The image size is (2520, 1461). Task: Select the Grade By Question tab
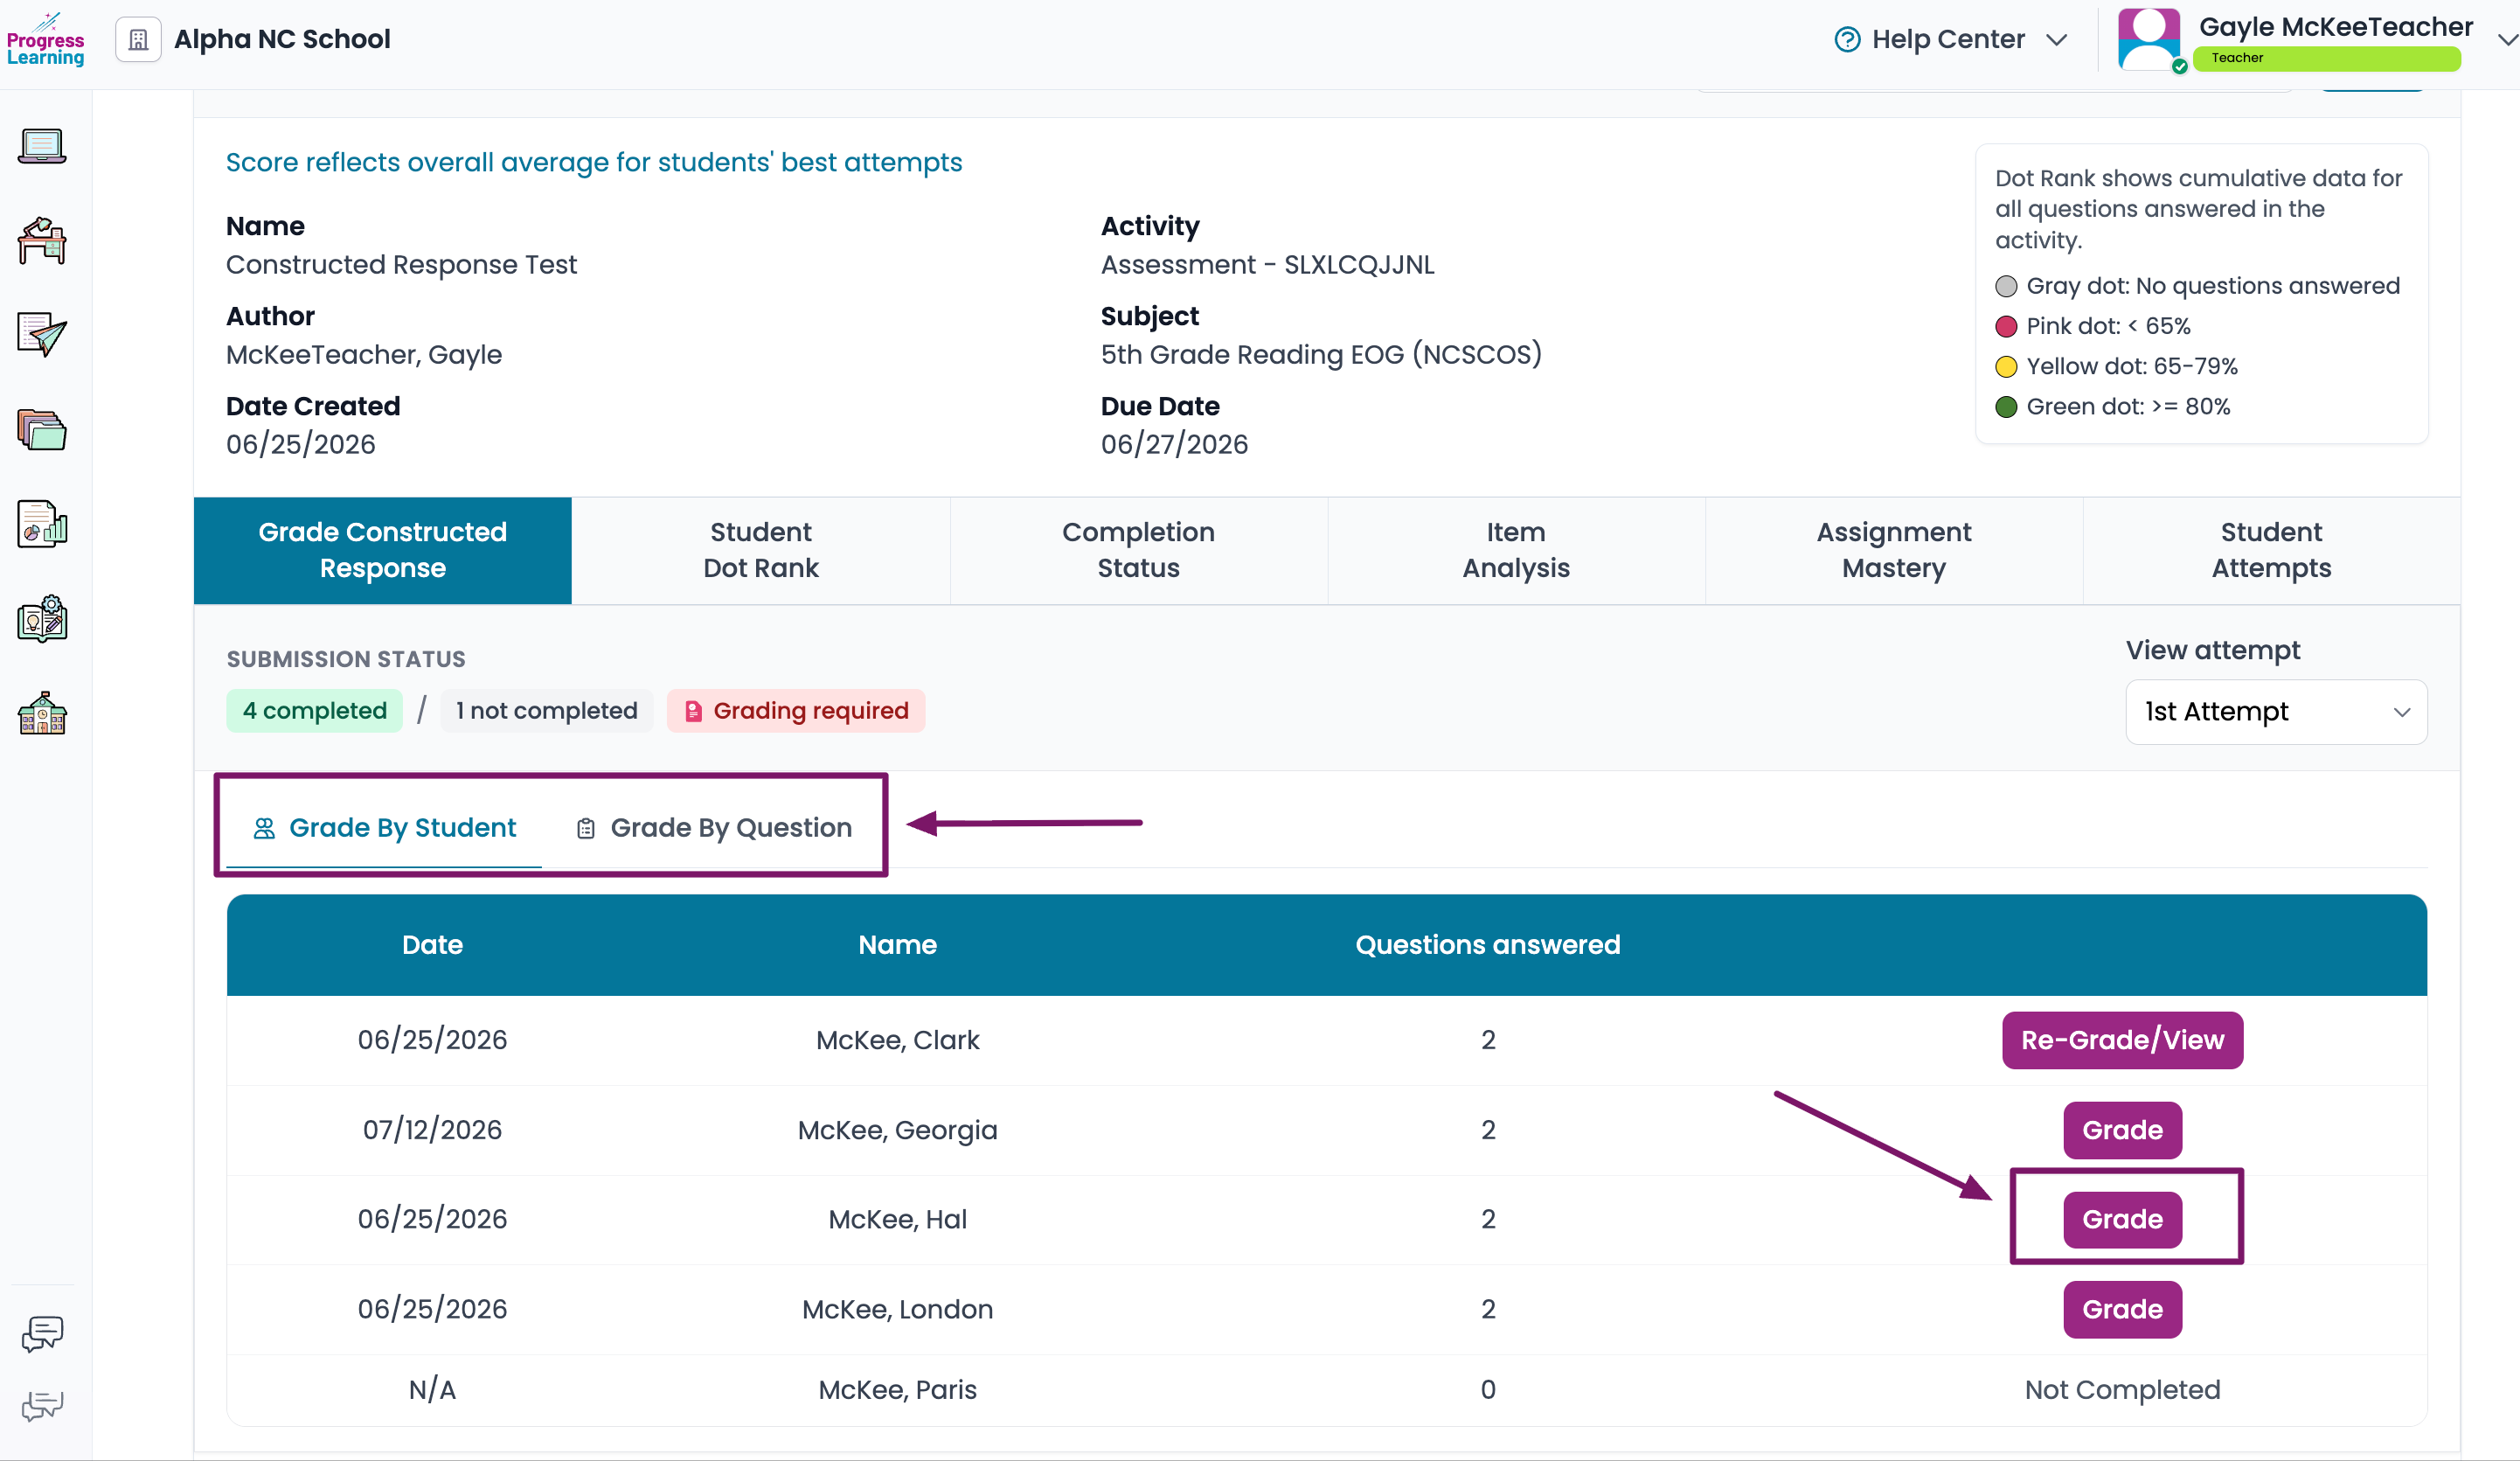pyautogui.click(x=714, y=828)
